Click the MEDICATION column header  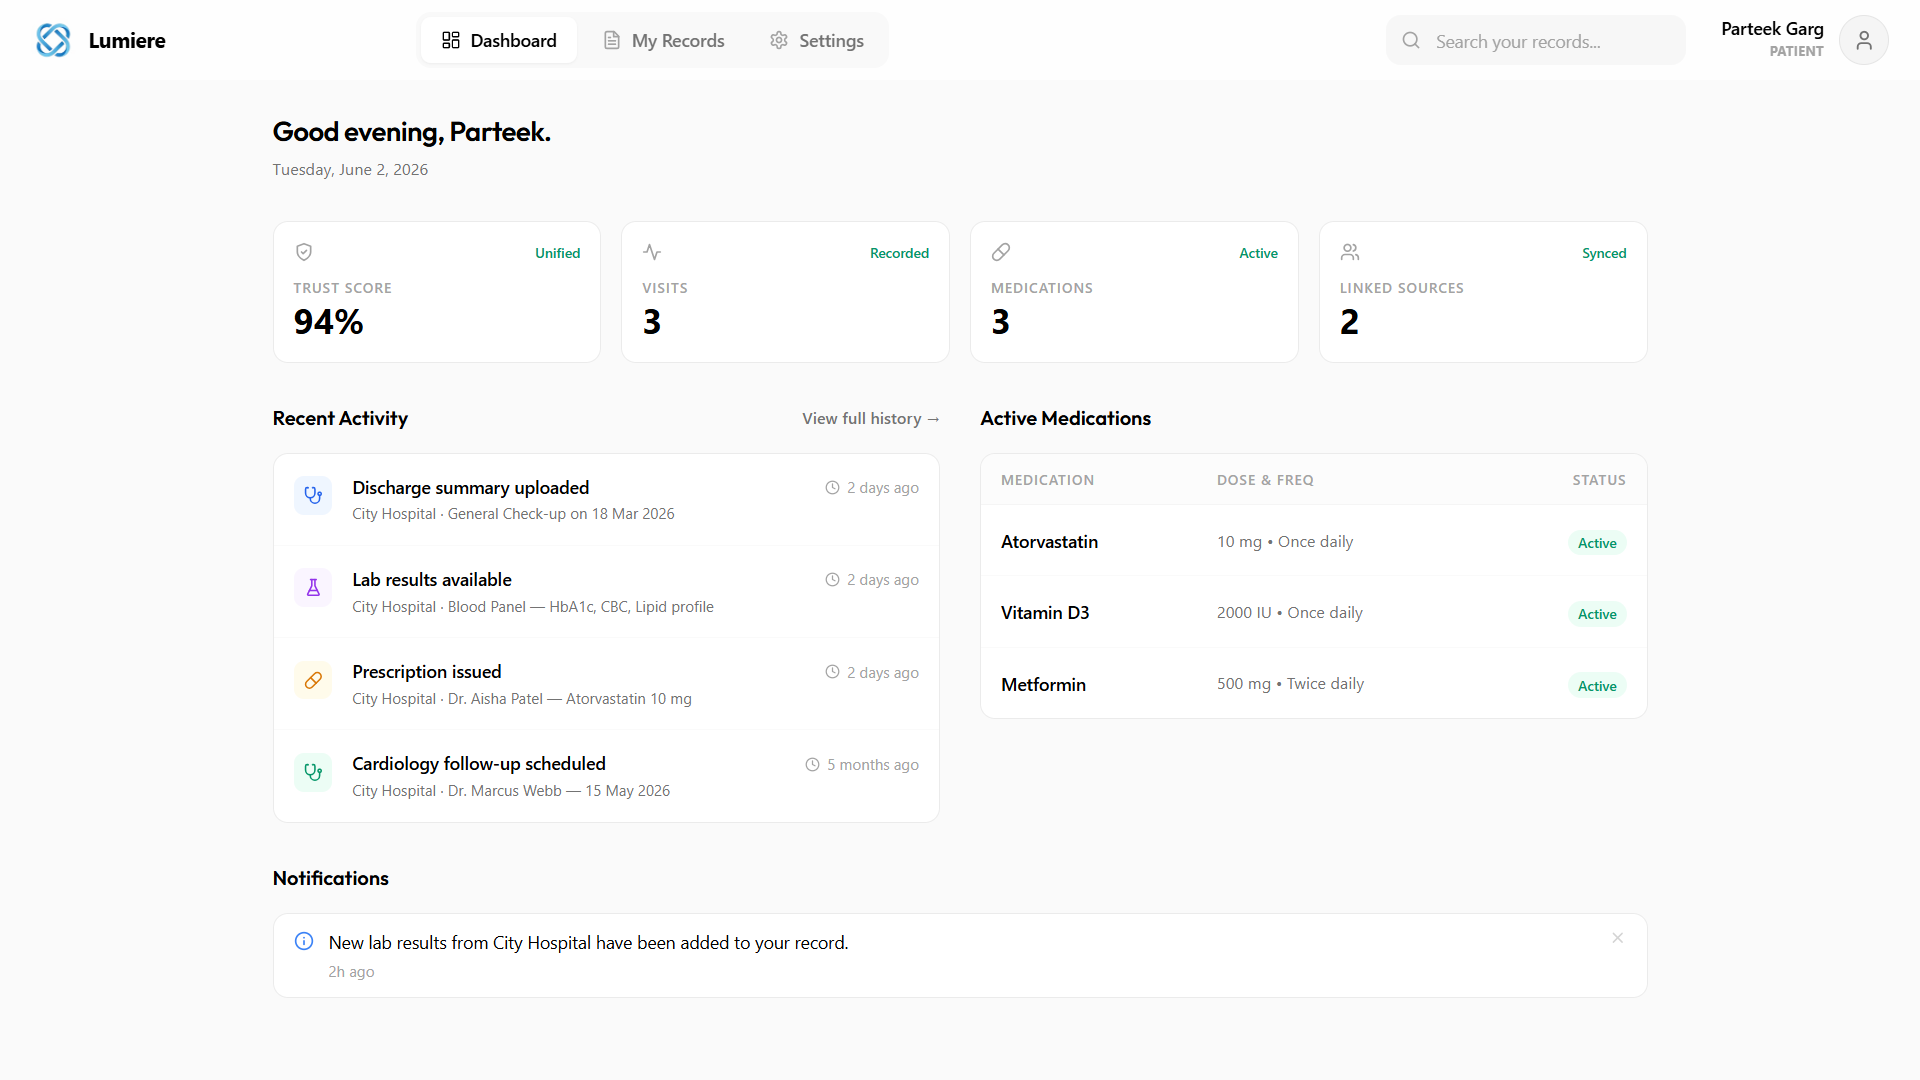coord(1047,480)
